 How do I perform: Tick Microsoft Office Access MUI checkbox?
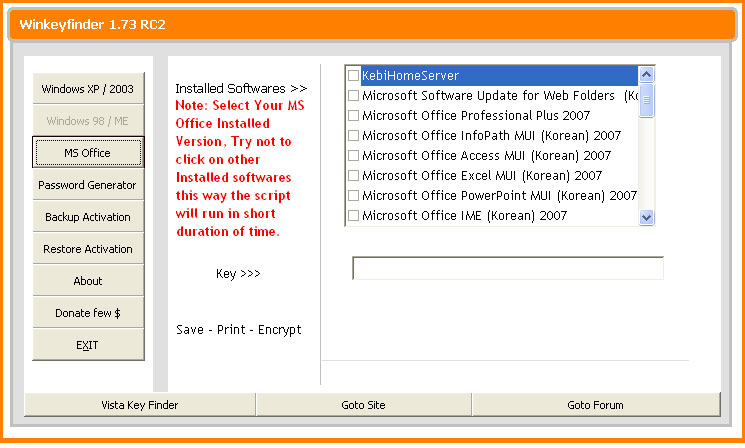point(353,155)
